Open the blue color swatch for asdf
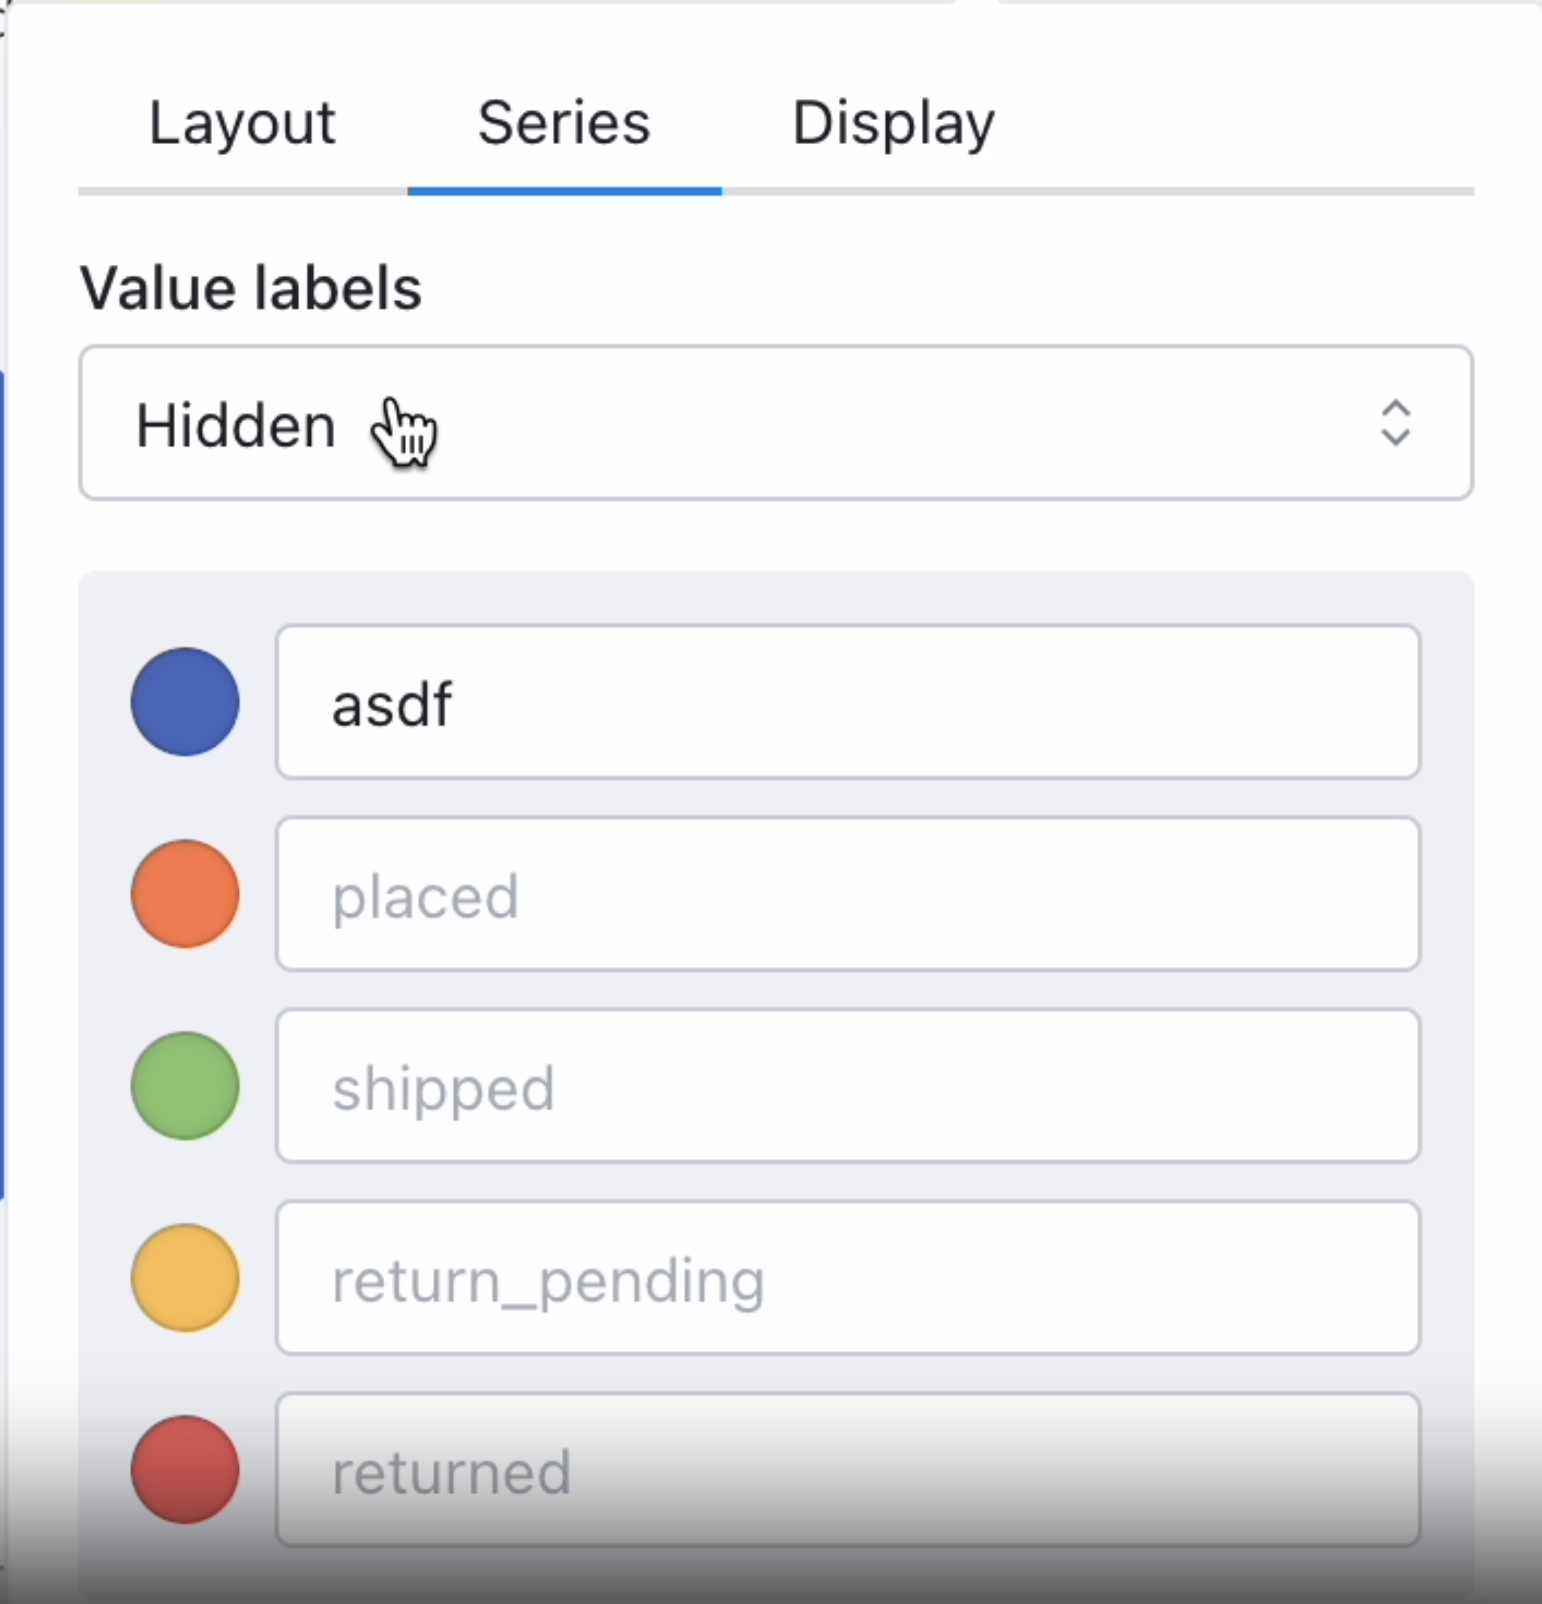The image size is (1542, 1604). [185, 701]
